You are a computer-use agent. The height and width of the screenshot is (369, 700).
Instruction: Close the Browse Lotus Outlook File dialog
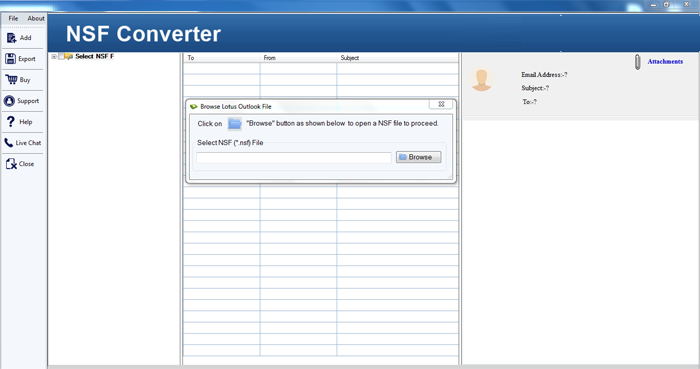[x=441, y=104]
